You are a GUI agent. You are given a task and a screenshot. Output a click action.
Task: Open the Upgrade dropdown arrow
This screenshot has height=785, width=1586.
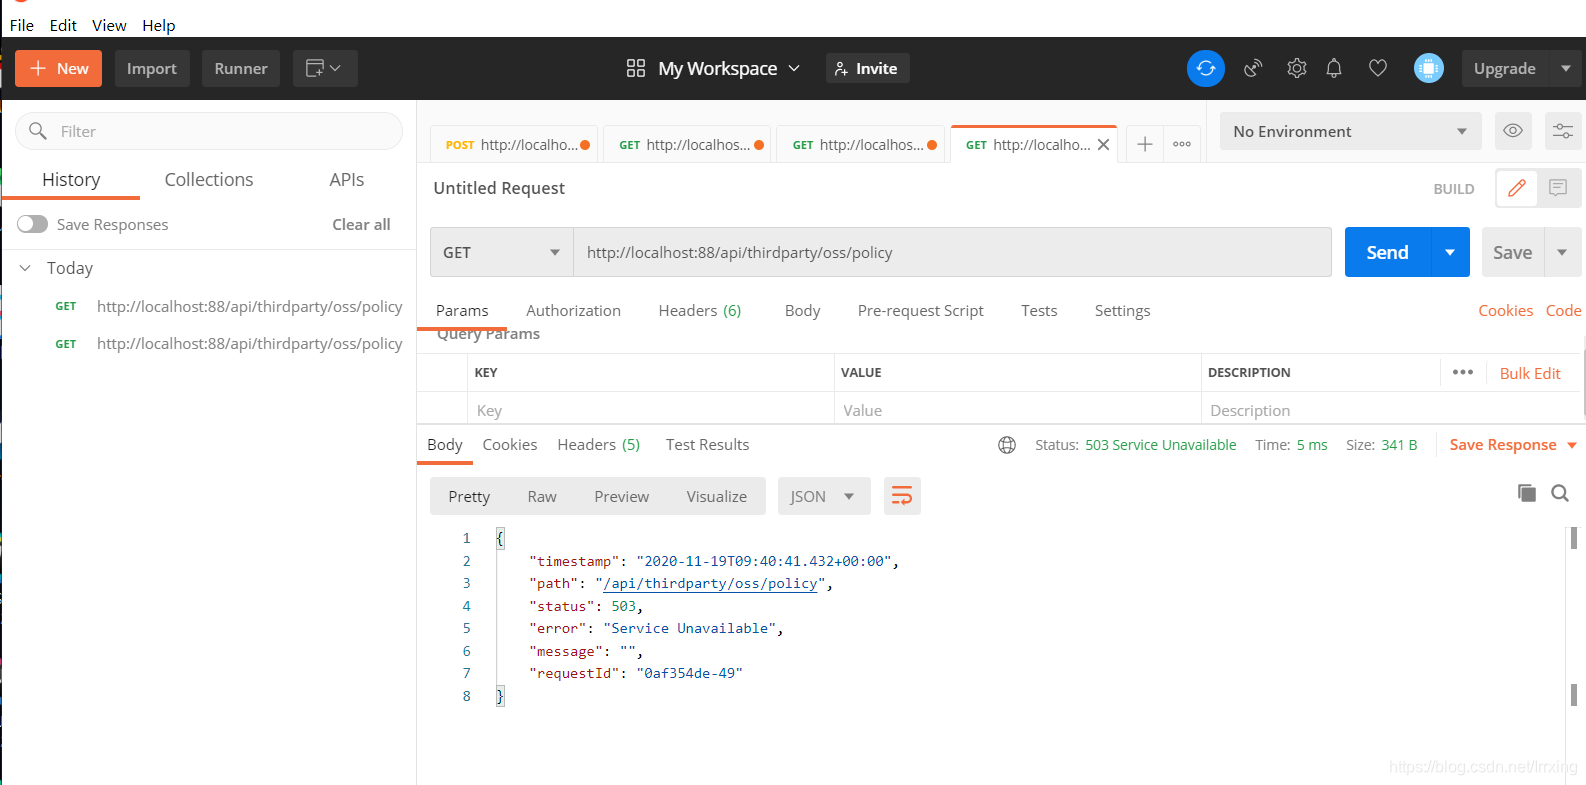tap(1566, 68)
